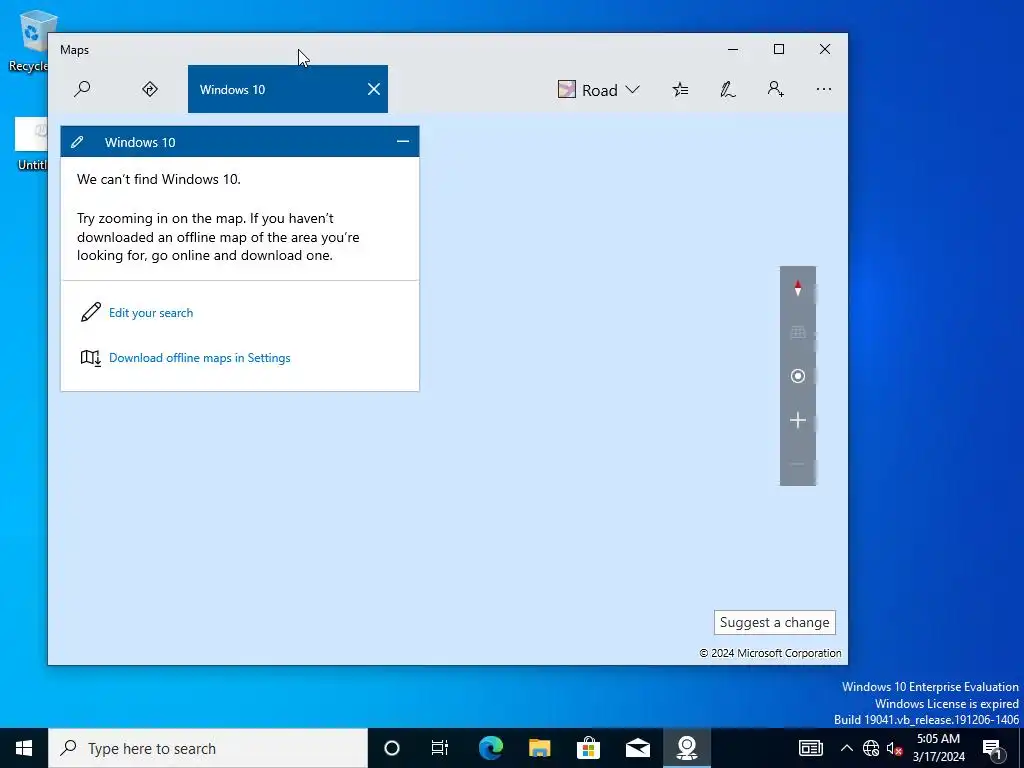Open Cortana from the taskbar

pos(392,748)
